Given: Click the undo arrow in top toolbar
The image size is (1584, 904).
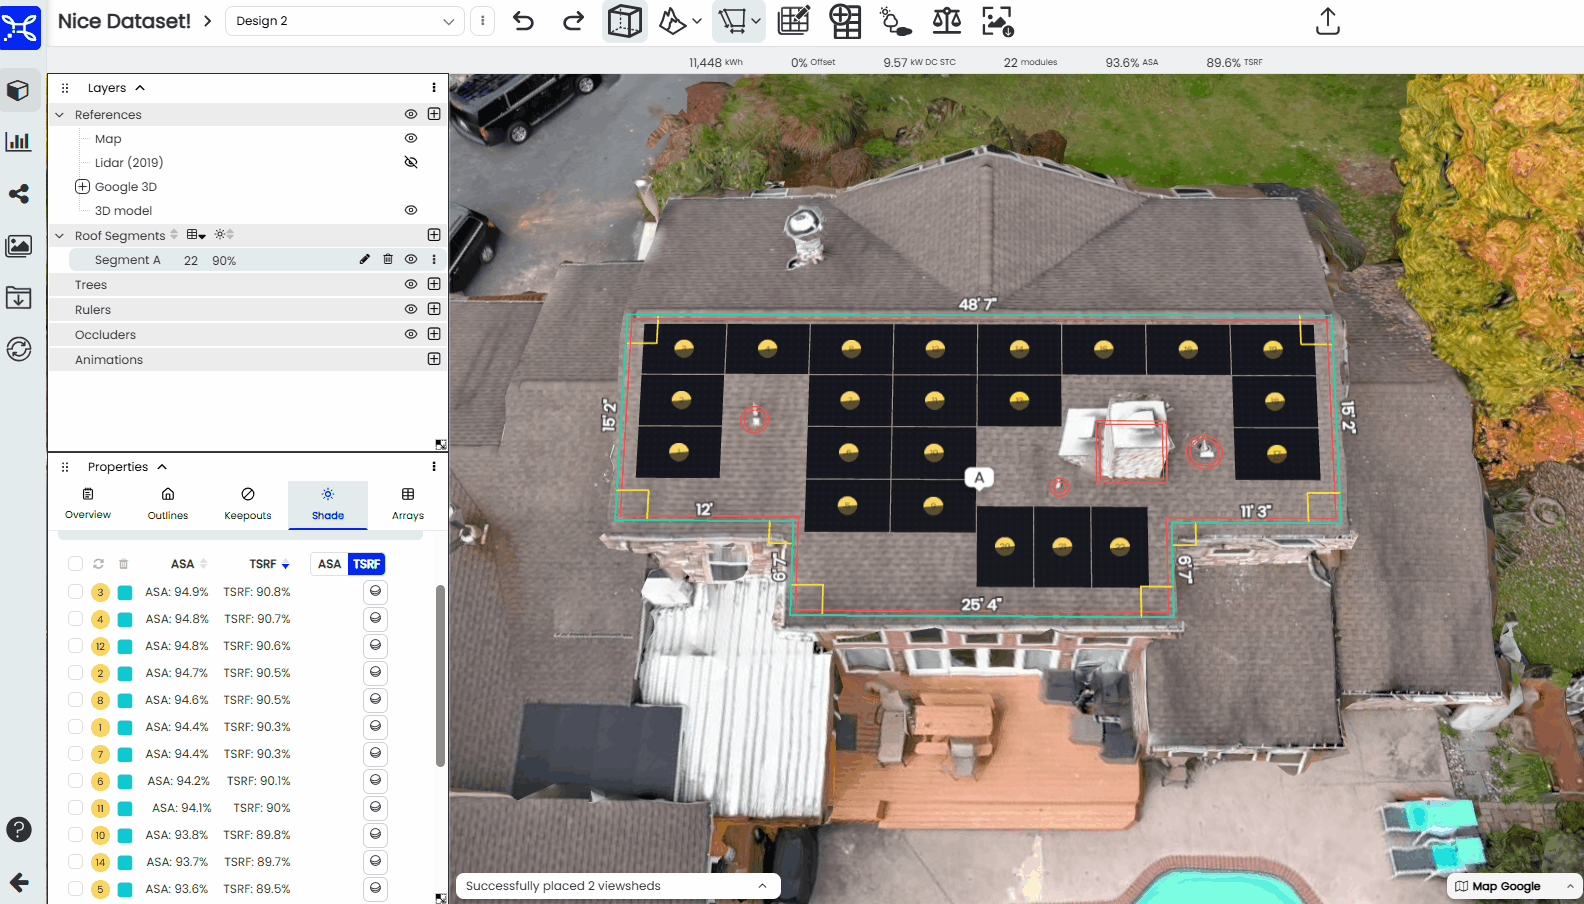Looking at the screenshot, I should pyautogui.click(x=523, y=21).
